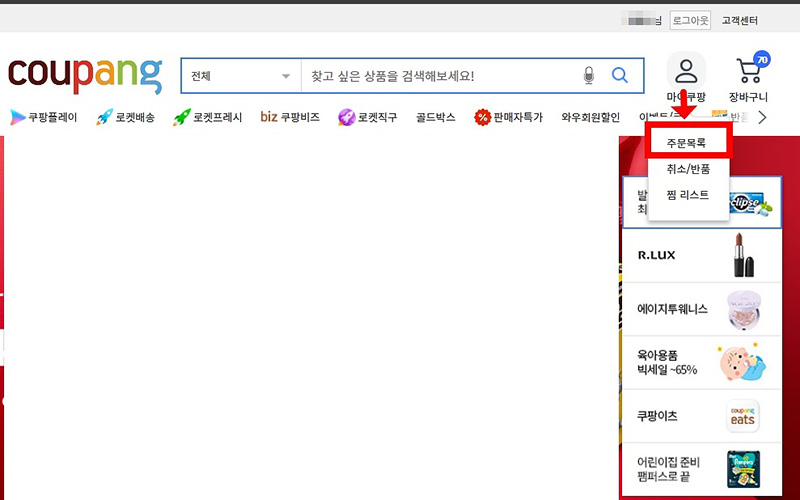Open the 장바구니 shopping cart icon
Image resolution: width=800 pixels, height=500 pixels.
(749, 71)
